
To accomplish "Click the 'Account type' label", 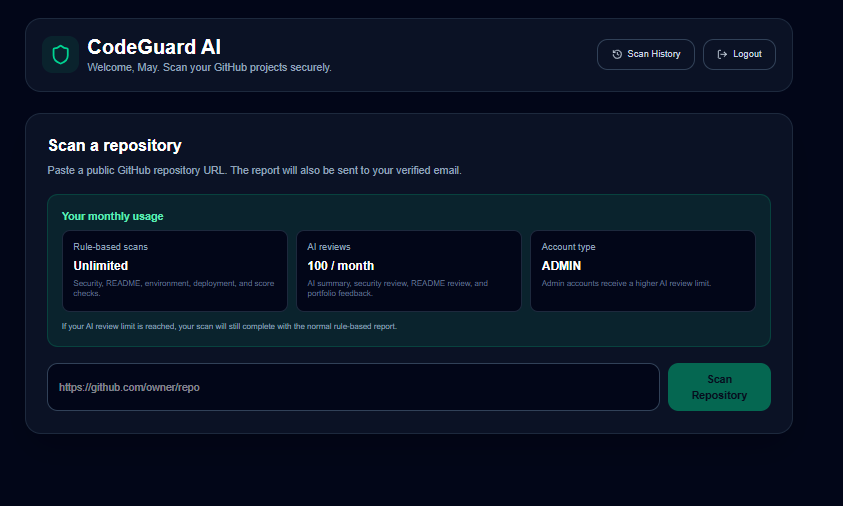I will pyautogui.click(x=568, y=247).
